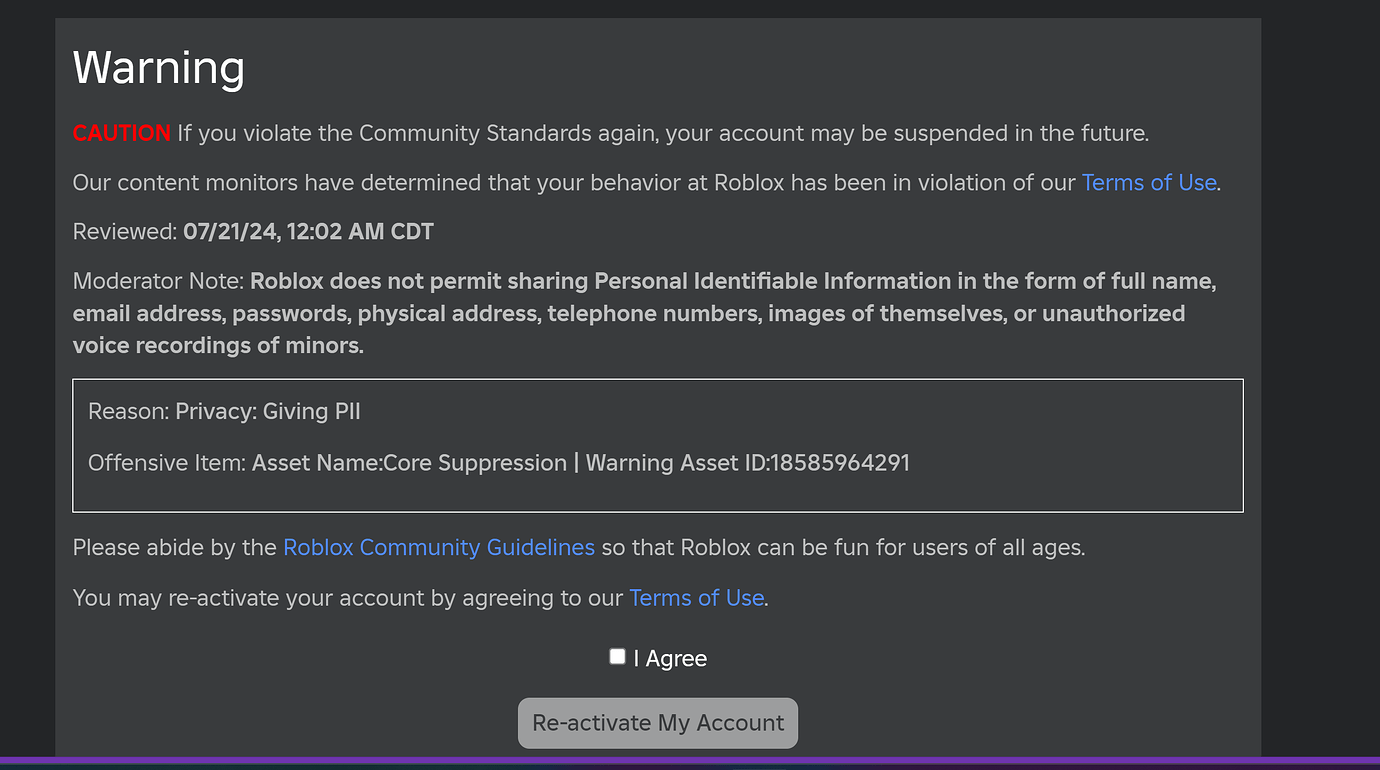Image resolution: width=1380 pixels, height=770 pixels.
Task: Click the red CAUTION text
Action: pos(122,133)
